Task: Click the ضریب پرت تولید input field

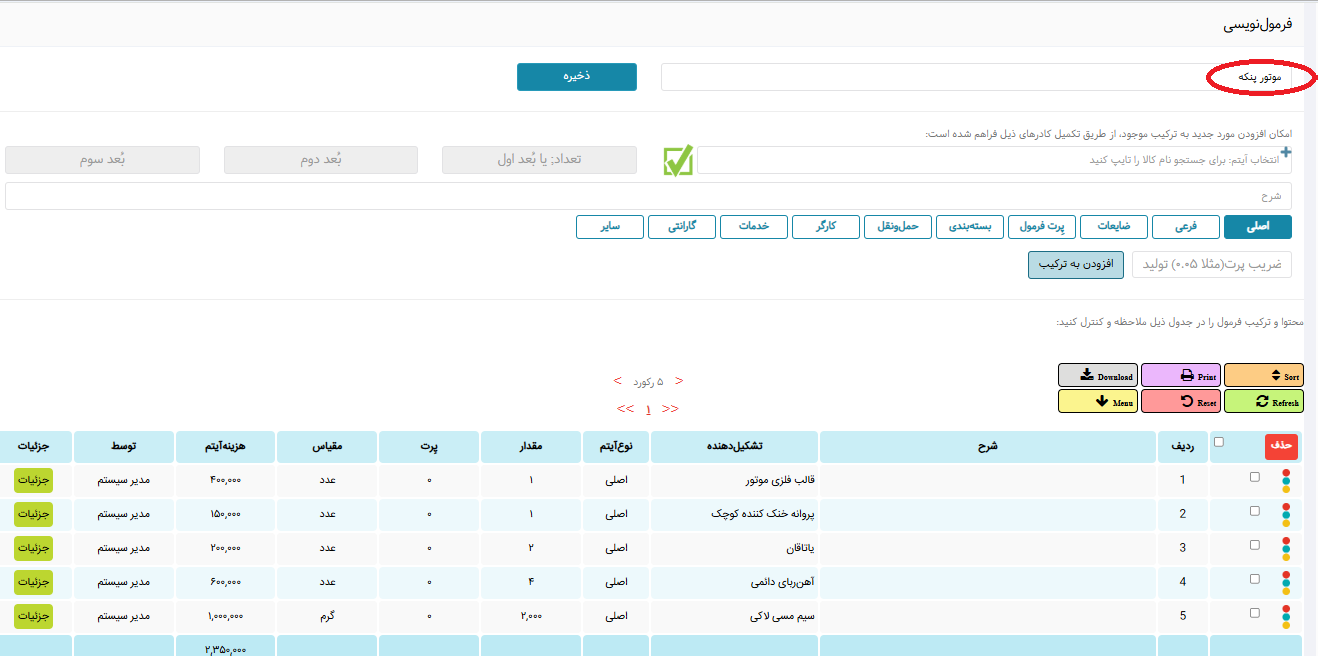Action: 1212,265
